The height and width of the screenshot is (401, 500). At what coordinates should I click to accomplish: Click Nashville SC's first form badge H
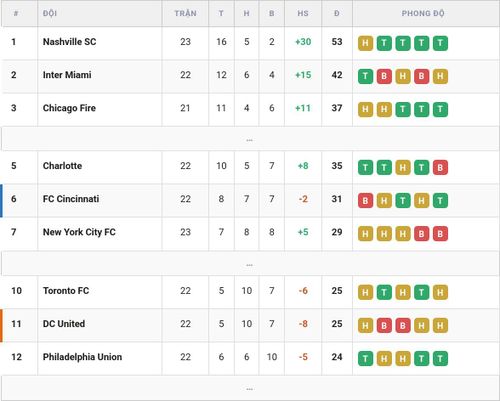pos(365,43)
